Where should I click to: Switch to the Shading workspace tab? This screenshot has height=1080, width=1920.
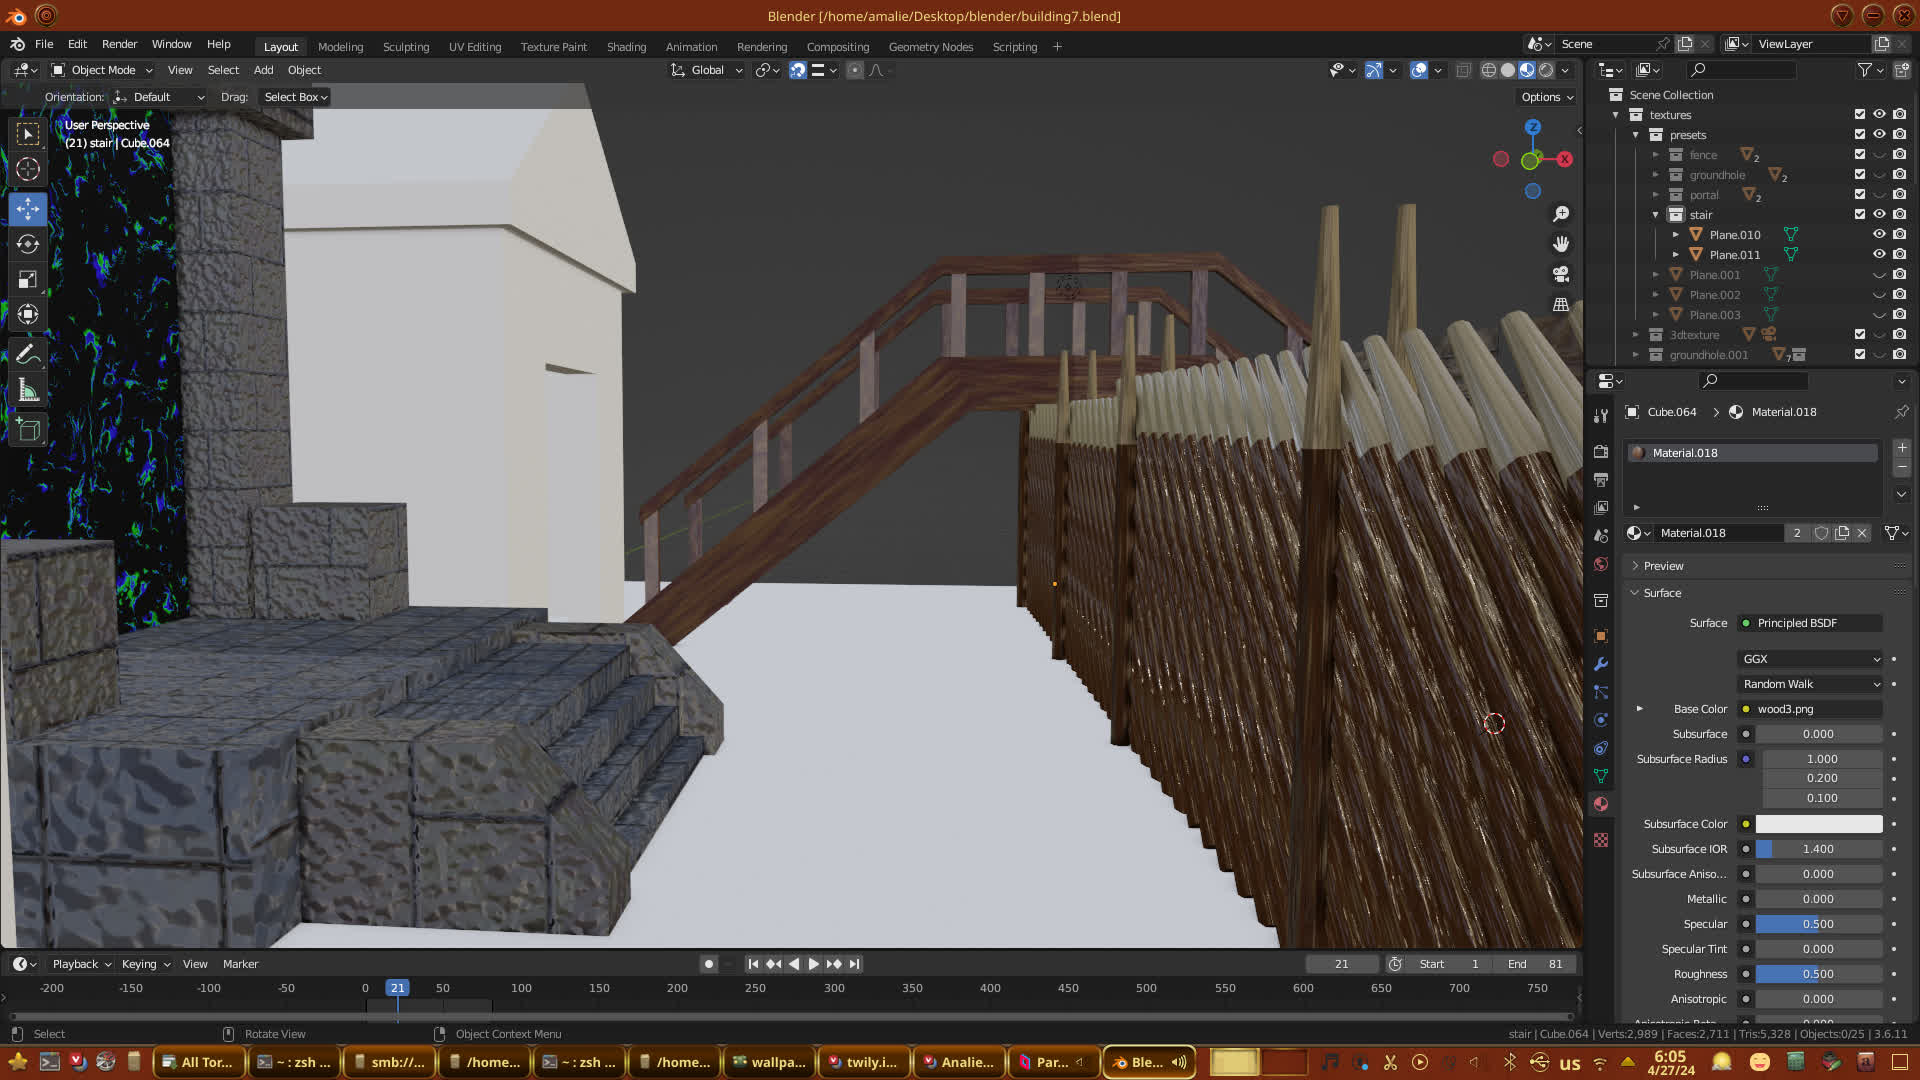tap(626, 47)
